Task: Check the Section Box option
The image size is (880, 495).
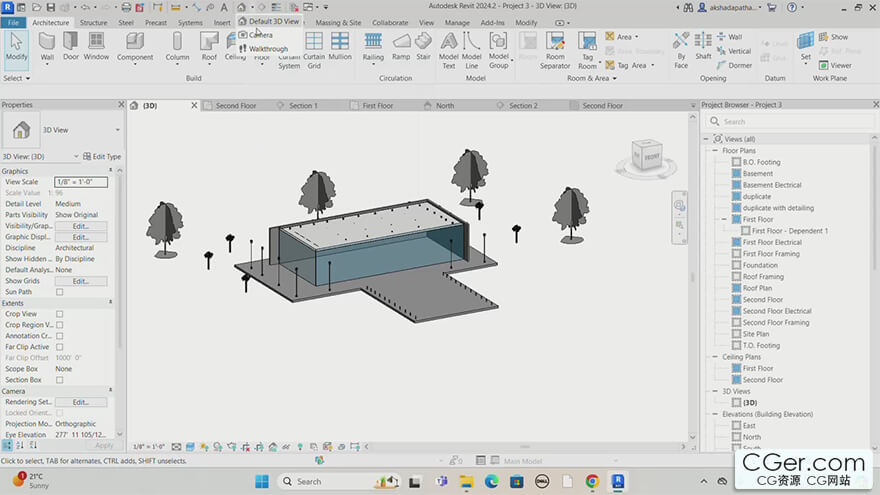Action: point(59,380)
